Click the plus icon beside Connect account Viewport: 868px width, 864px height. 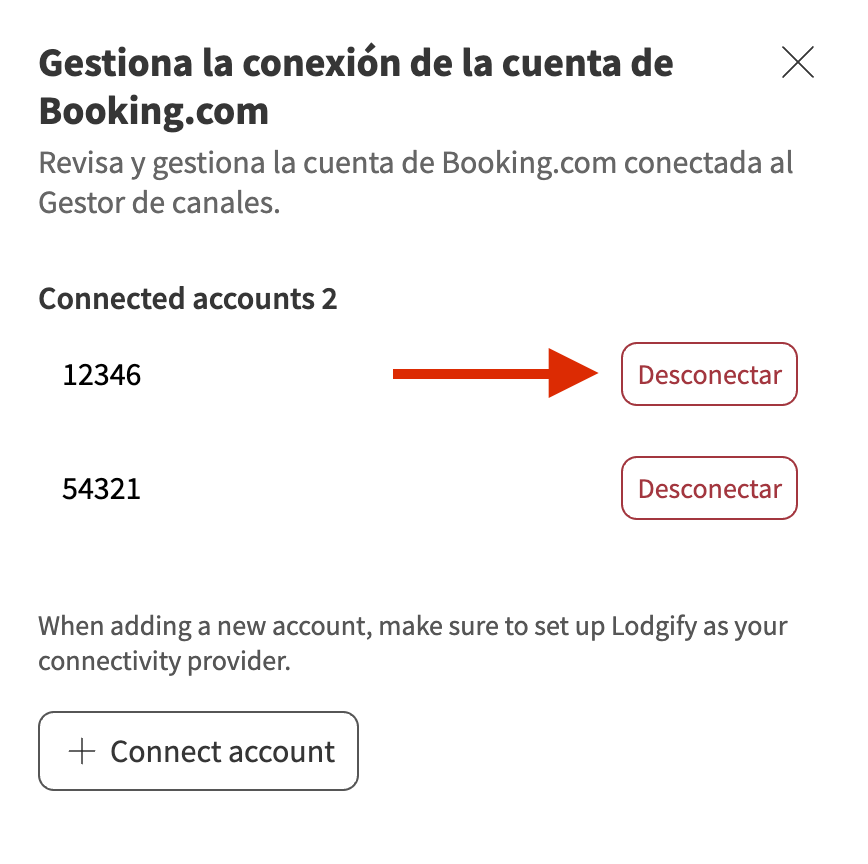coord(81,752)
